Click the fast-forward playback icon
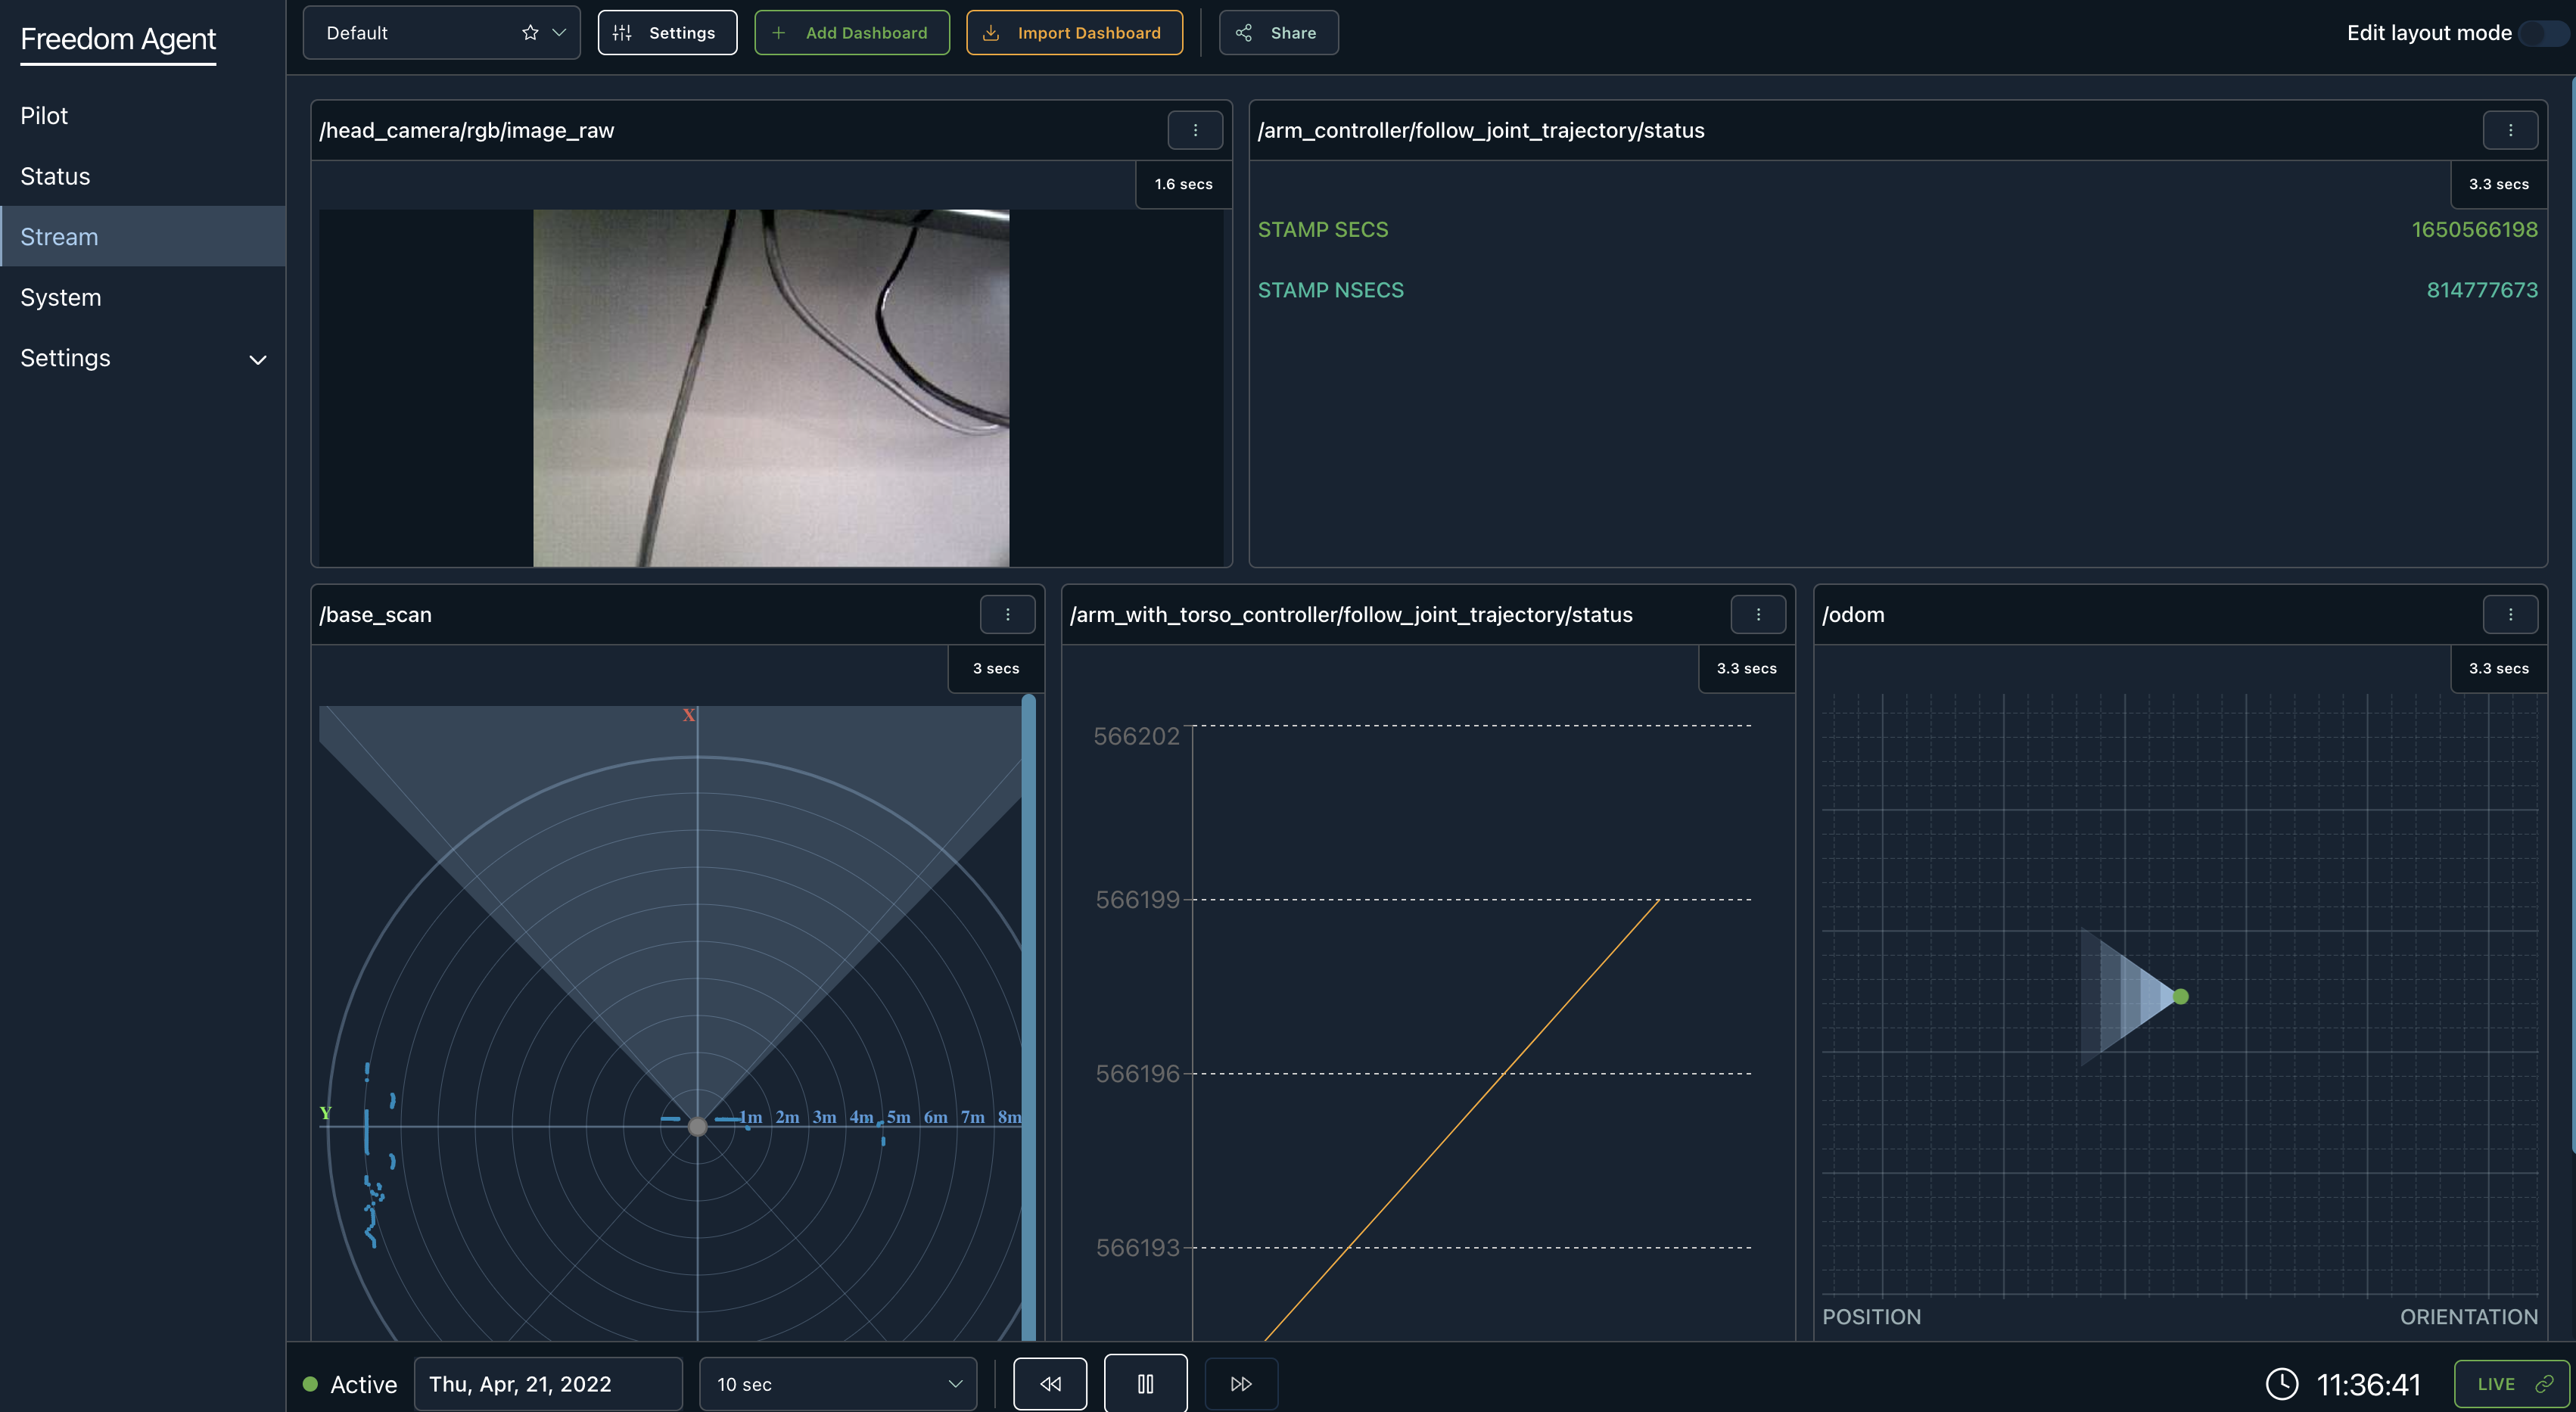The height and width of the screenshot is (1412, 2576). pyautogui.click(x=1241, y=1384)
